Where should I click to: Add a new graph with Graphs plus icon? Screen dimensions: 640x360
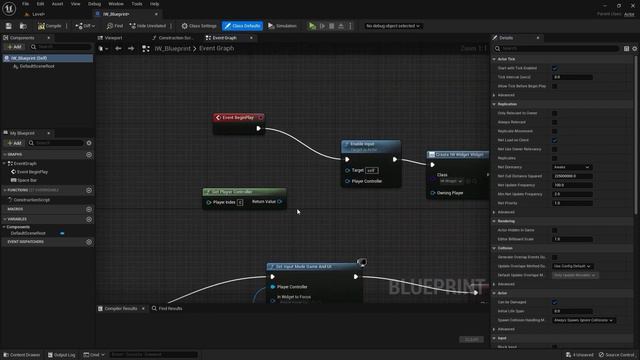tap(89, 155)
